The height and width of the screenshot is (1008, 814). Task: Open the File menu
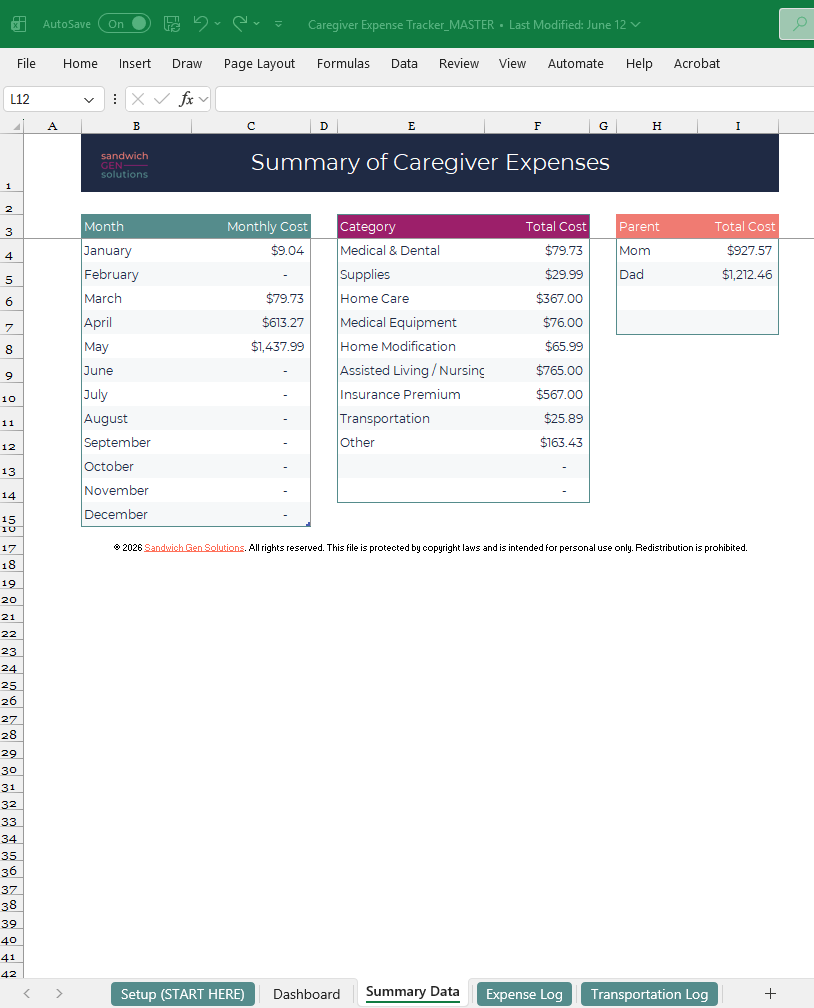click(26, 64)
